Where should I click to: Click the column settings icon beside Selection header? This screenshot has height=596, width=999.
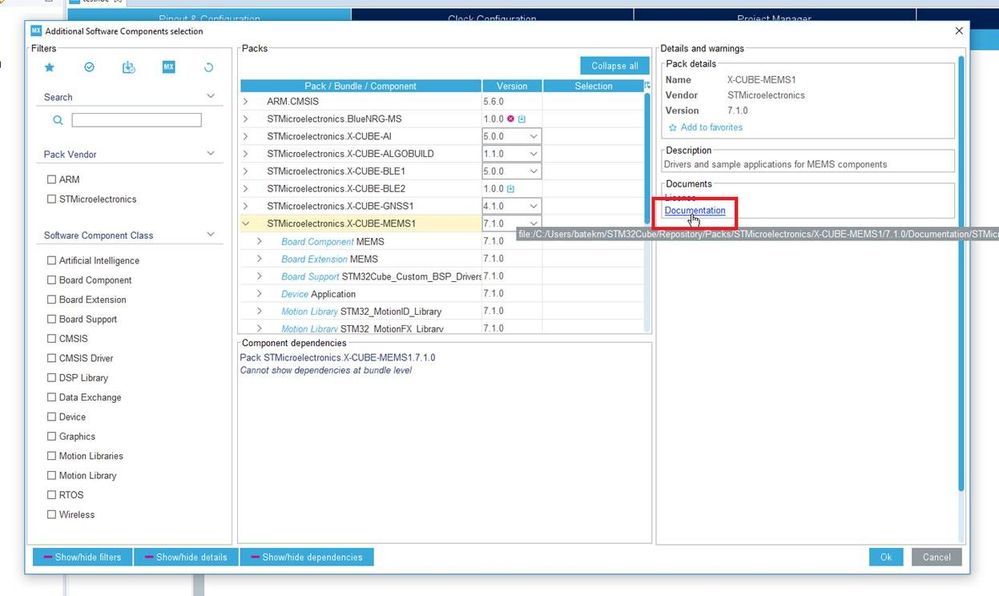coord(647,85)
